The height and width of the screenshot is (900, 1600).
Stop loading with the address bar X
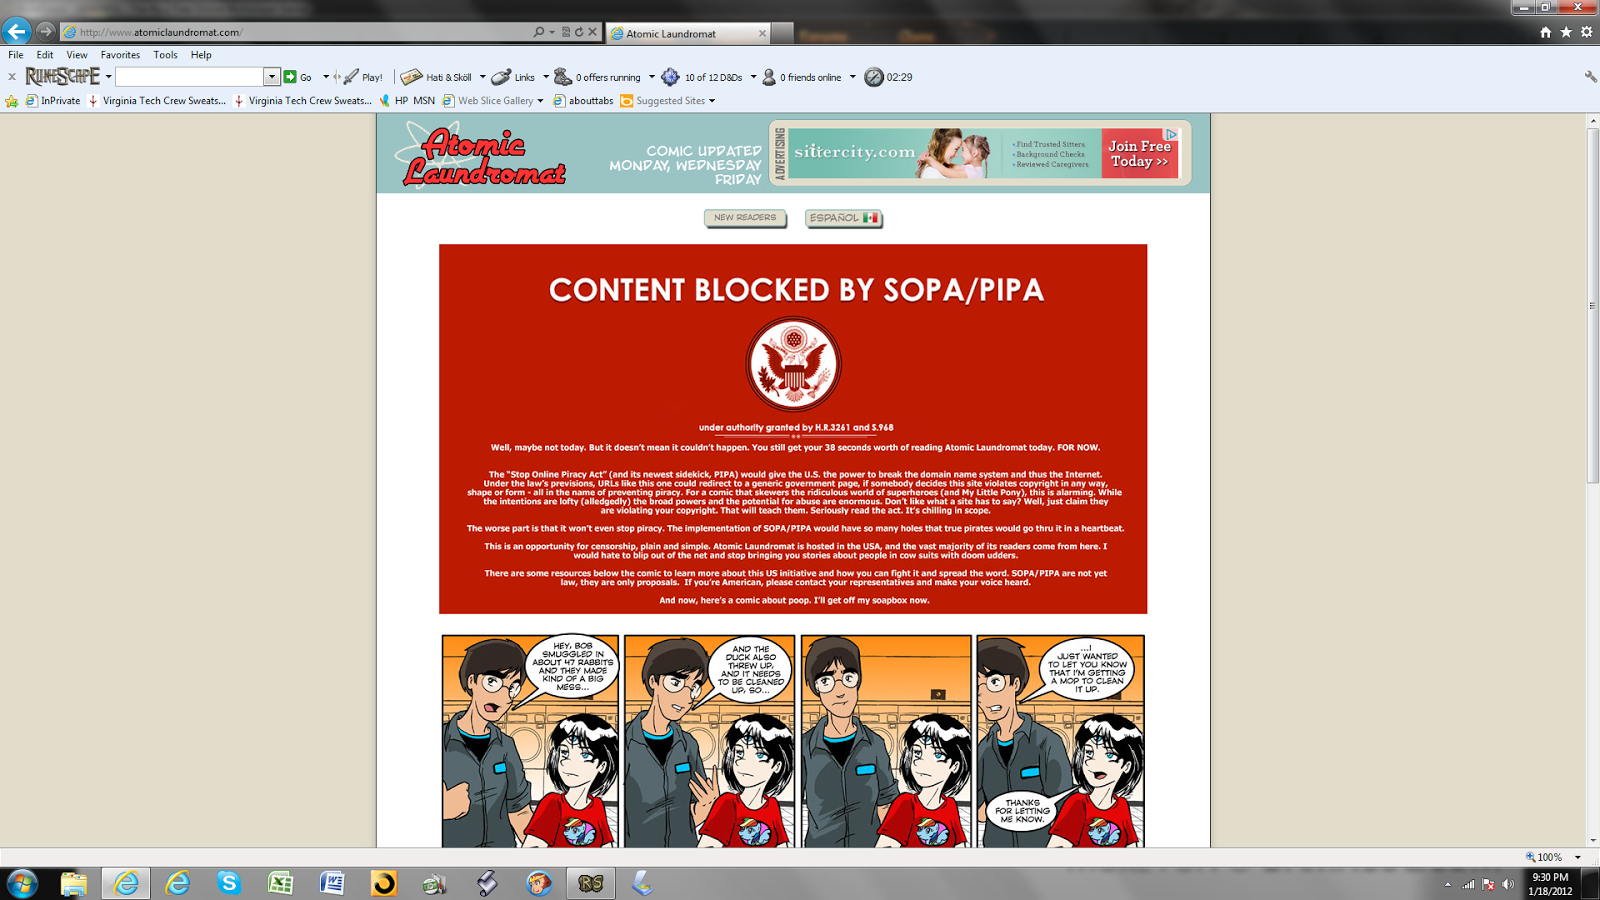point(592,32)
